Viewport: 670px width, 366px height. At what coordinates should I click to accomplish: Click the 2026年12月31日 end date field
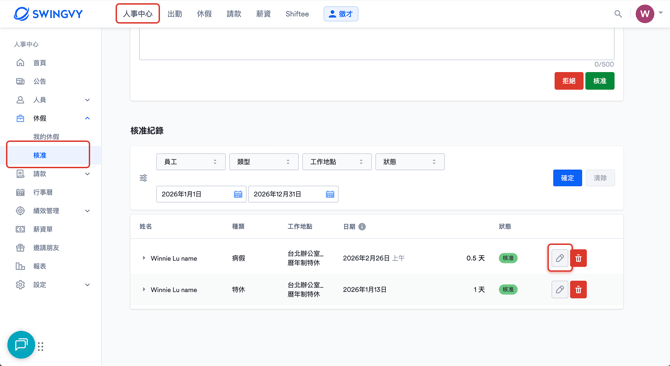pyautogui.click(x=293, y=194)
